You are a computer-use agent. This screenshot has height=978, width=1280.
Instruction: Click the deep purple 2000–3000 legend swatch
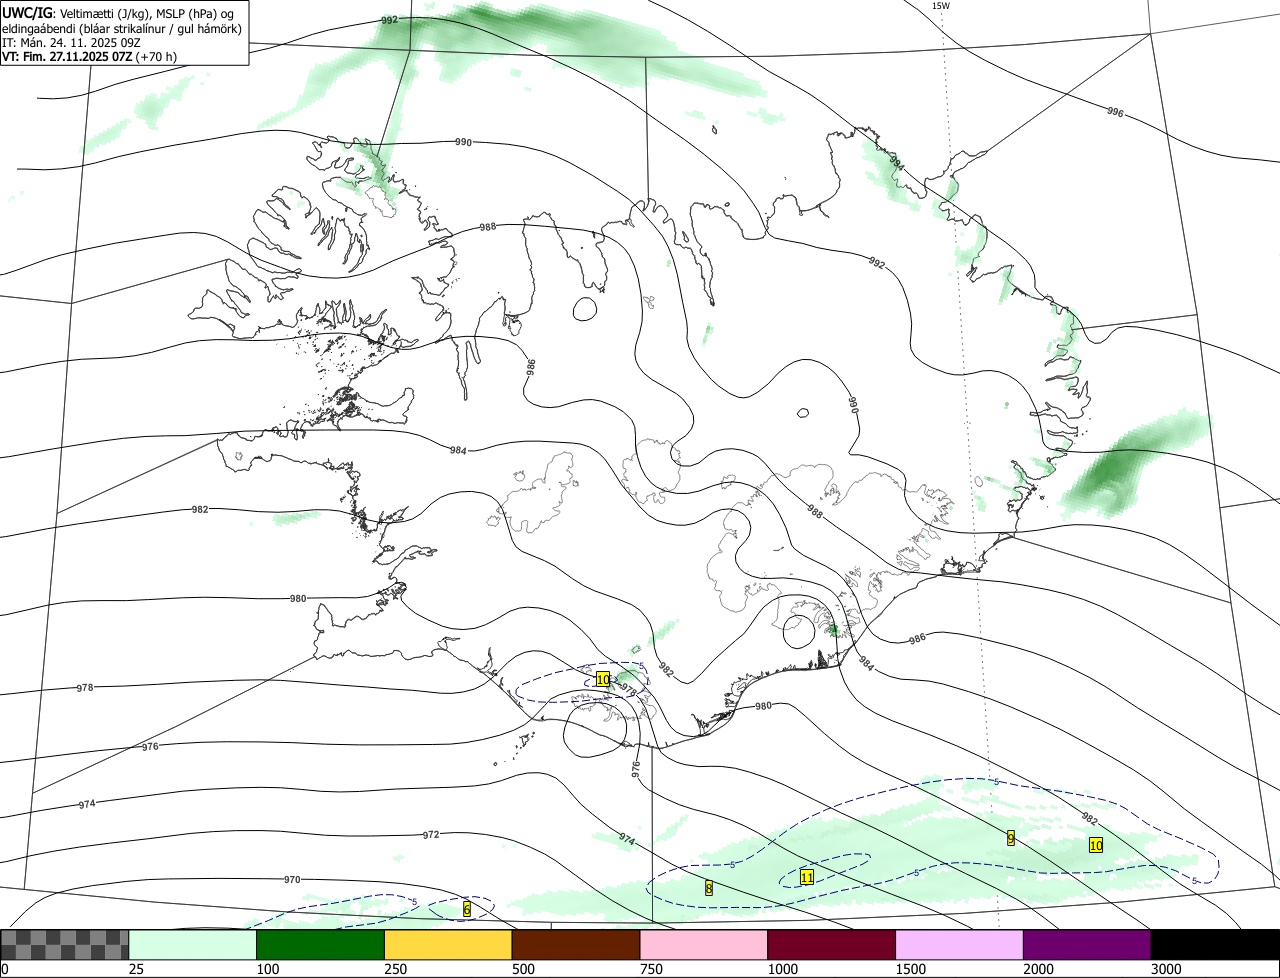pos(1087,944)
